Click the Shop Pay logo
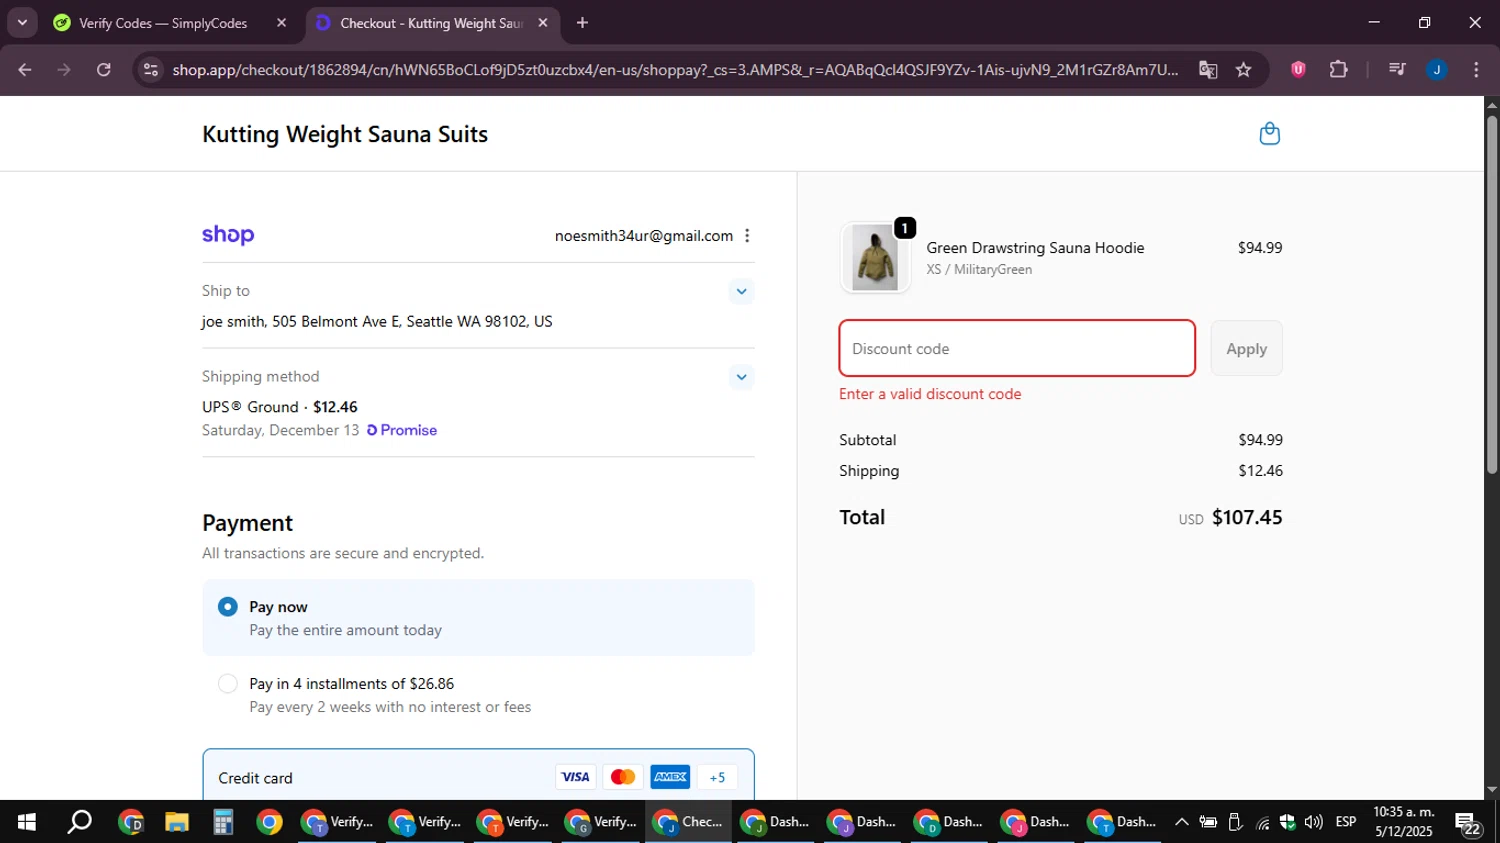 tap(228, 235)
